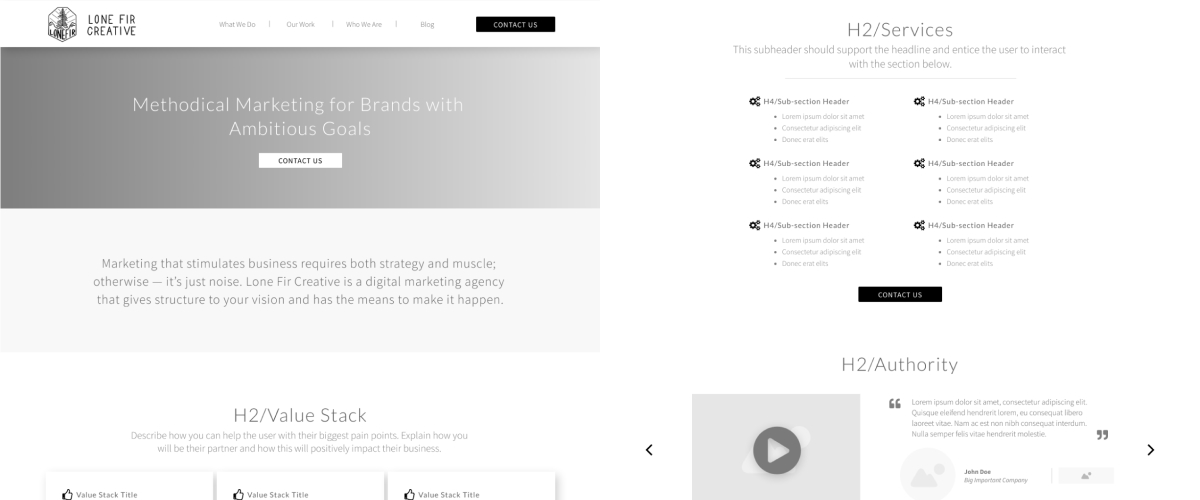This screenshot has width=1200, height=500.
Task: Play the Authority section video
Action: [x=777, y=449]
